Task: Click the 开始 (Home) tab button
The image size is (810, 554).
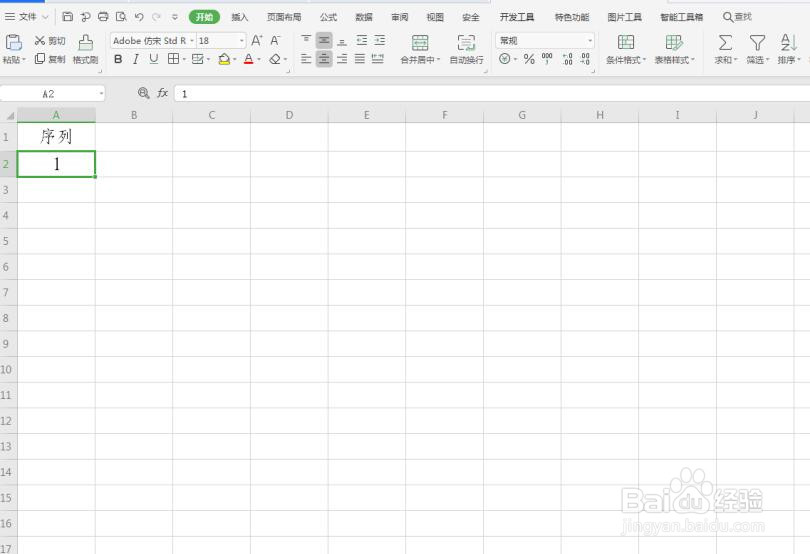Action: click(205, 17)
